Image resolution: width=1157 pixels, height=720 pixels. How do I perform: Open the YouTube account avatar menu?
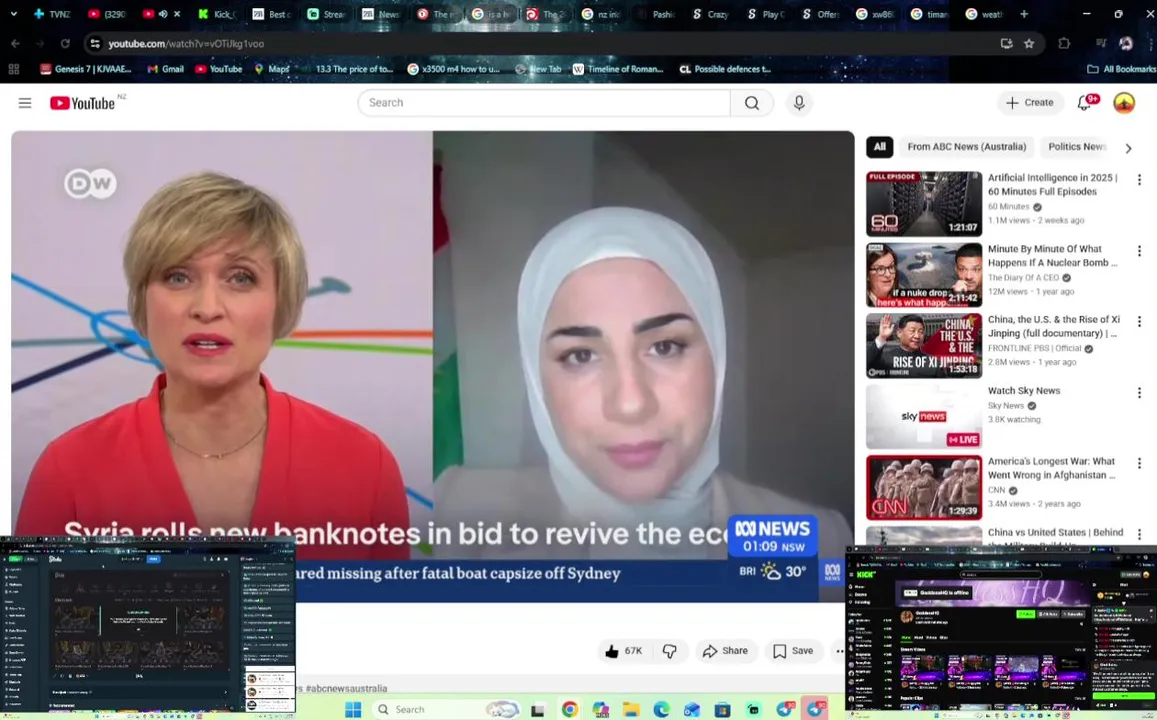(x=1124, y=103)
